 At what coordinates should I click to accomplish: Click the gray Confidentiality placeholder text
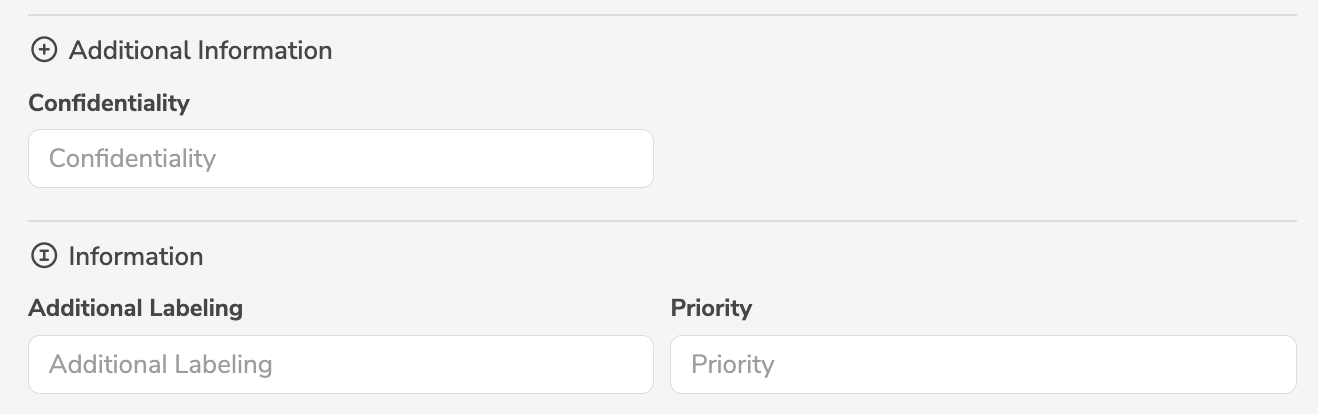(132, 159)
